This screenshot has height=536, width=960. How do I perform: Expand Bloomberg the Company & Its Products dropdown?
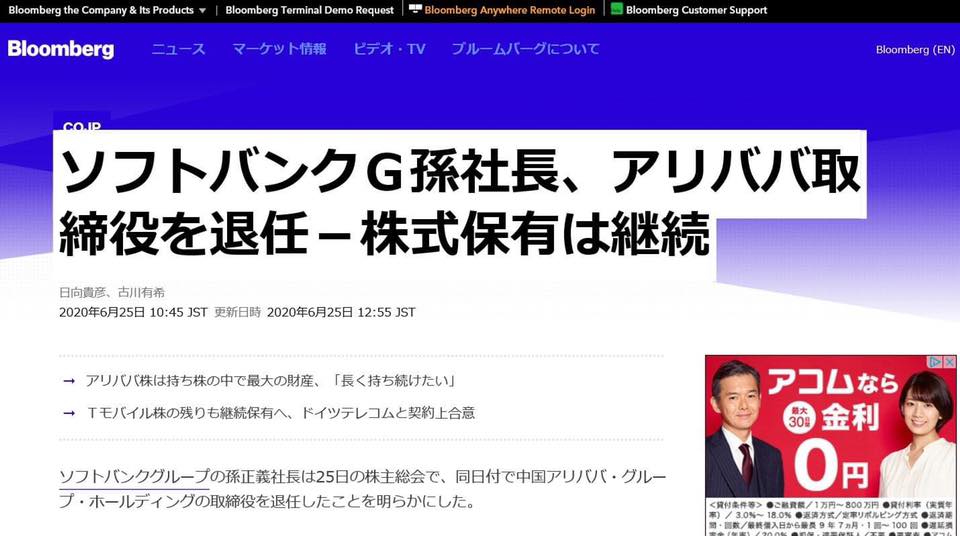[107, 10]
